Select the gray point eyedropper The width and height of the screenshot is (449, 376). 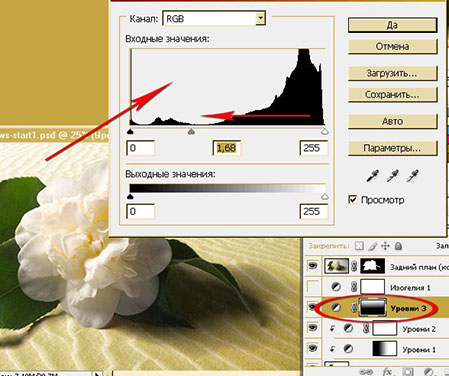point(393,176)
